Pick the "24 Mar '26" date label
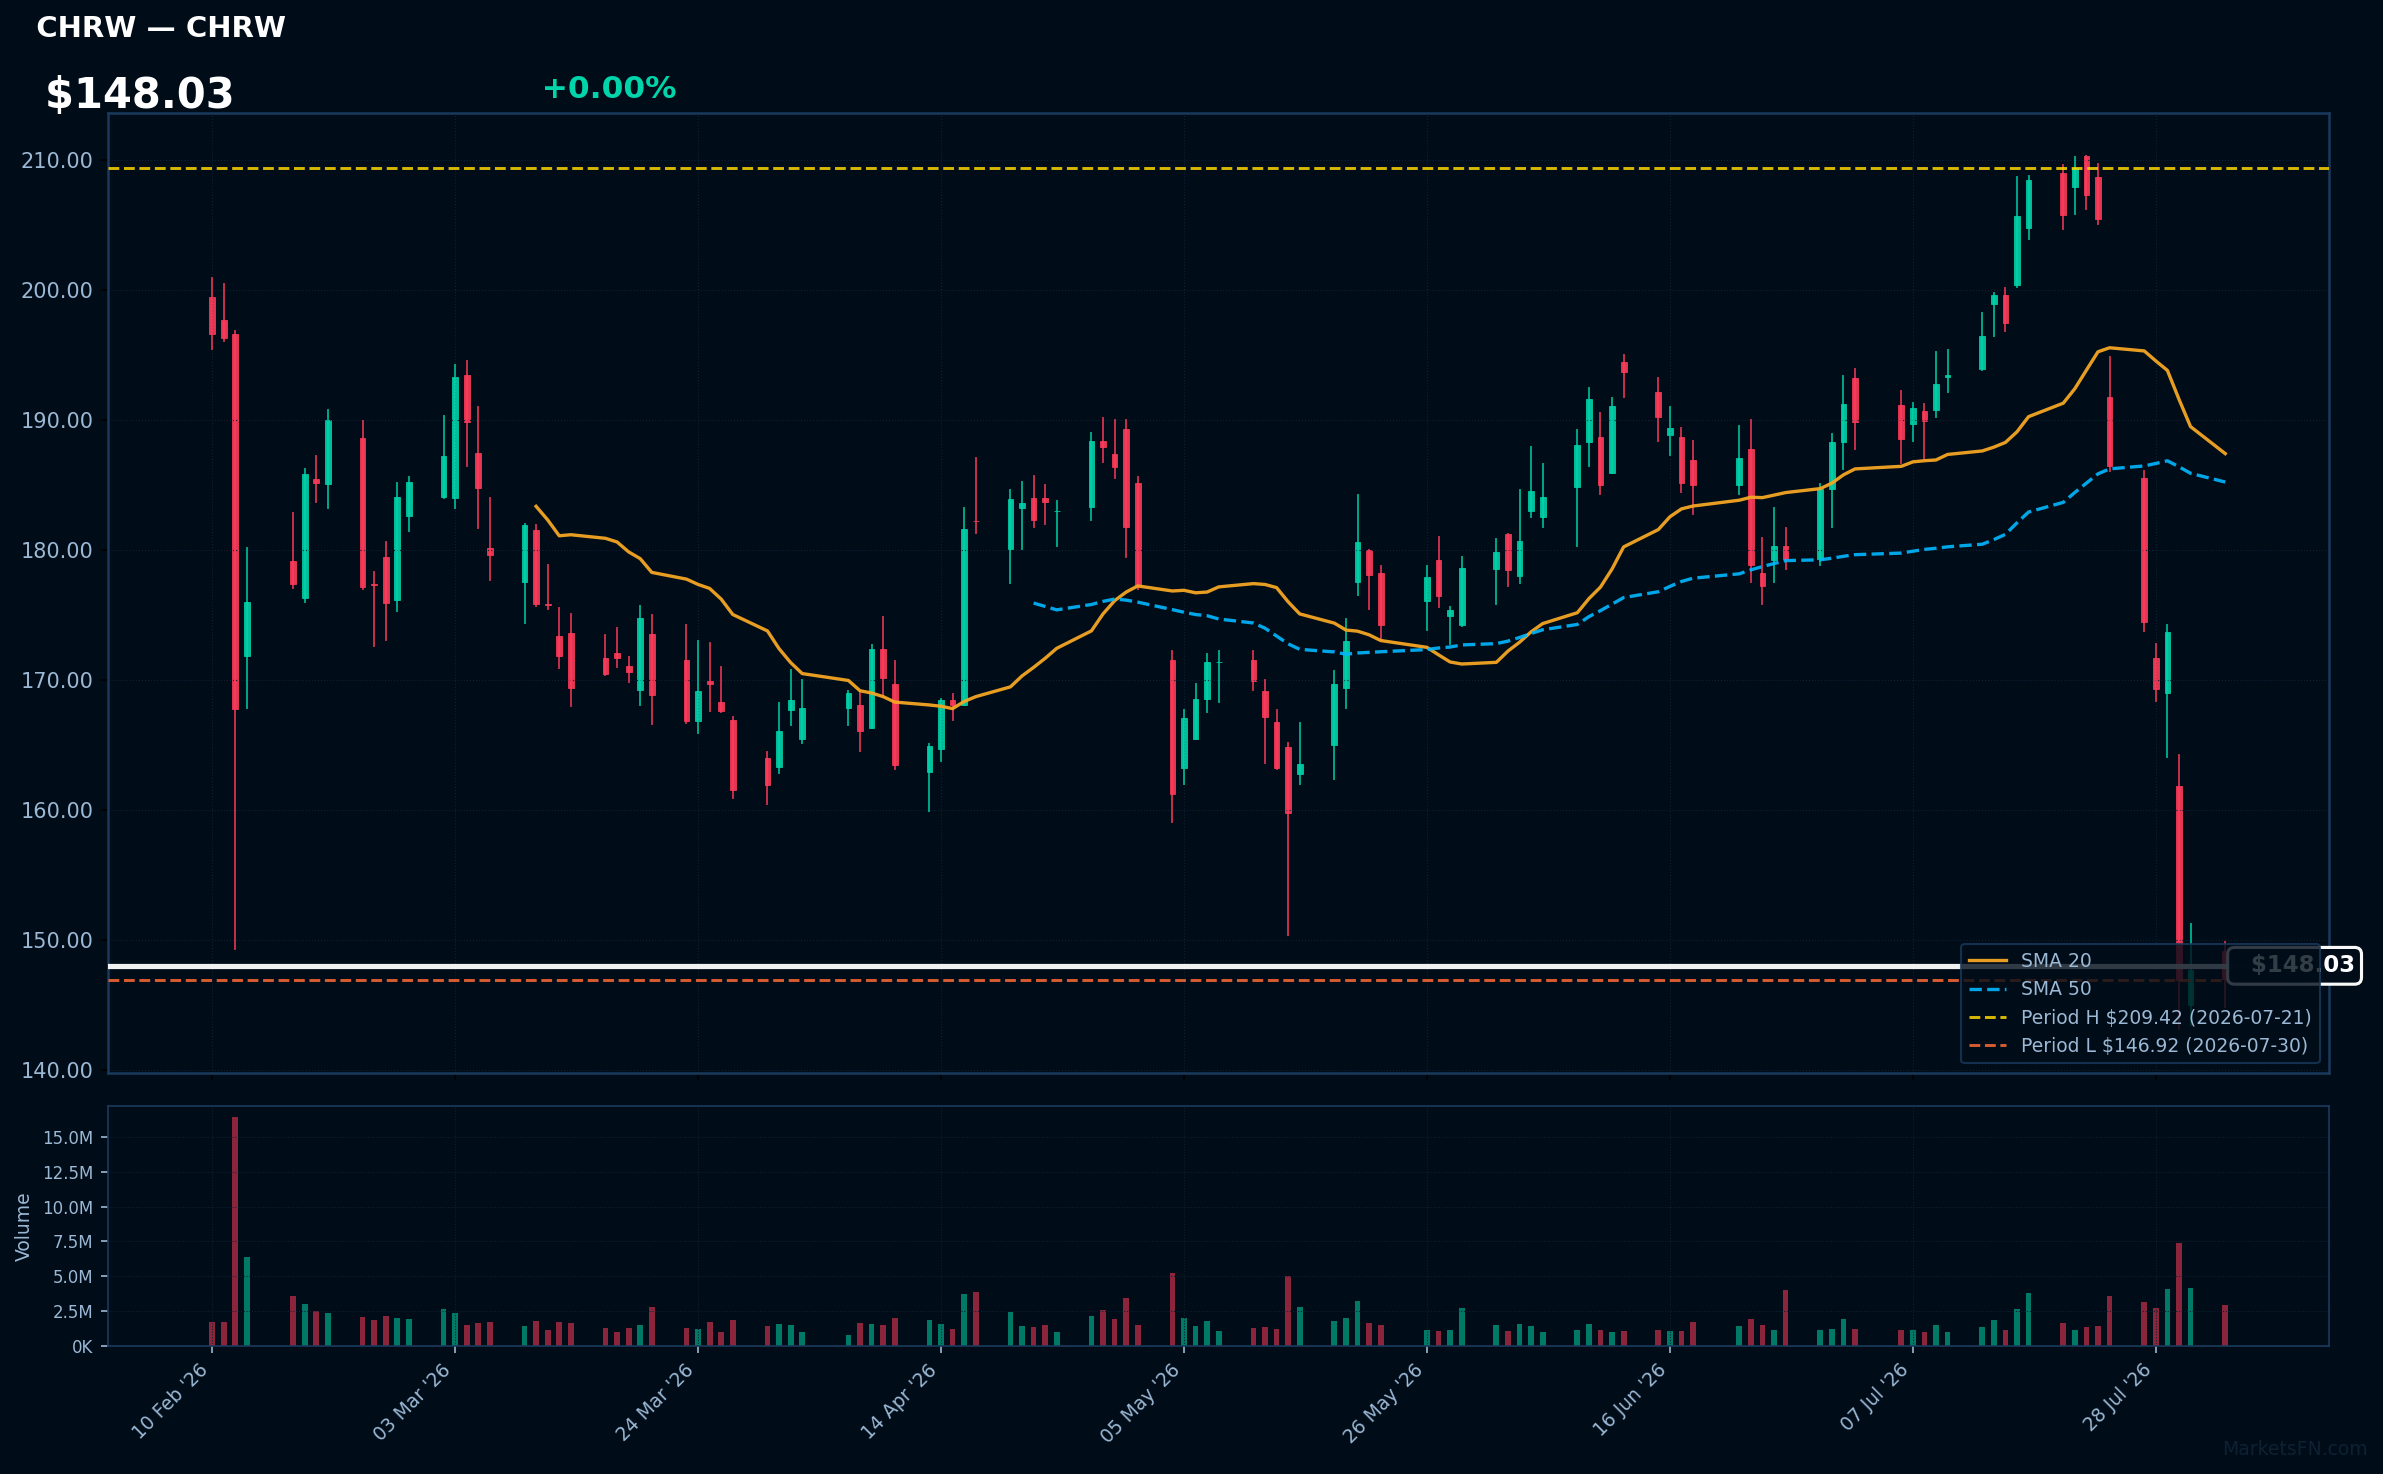 (x=655, y=1401)
